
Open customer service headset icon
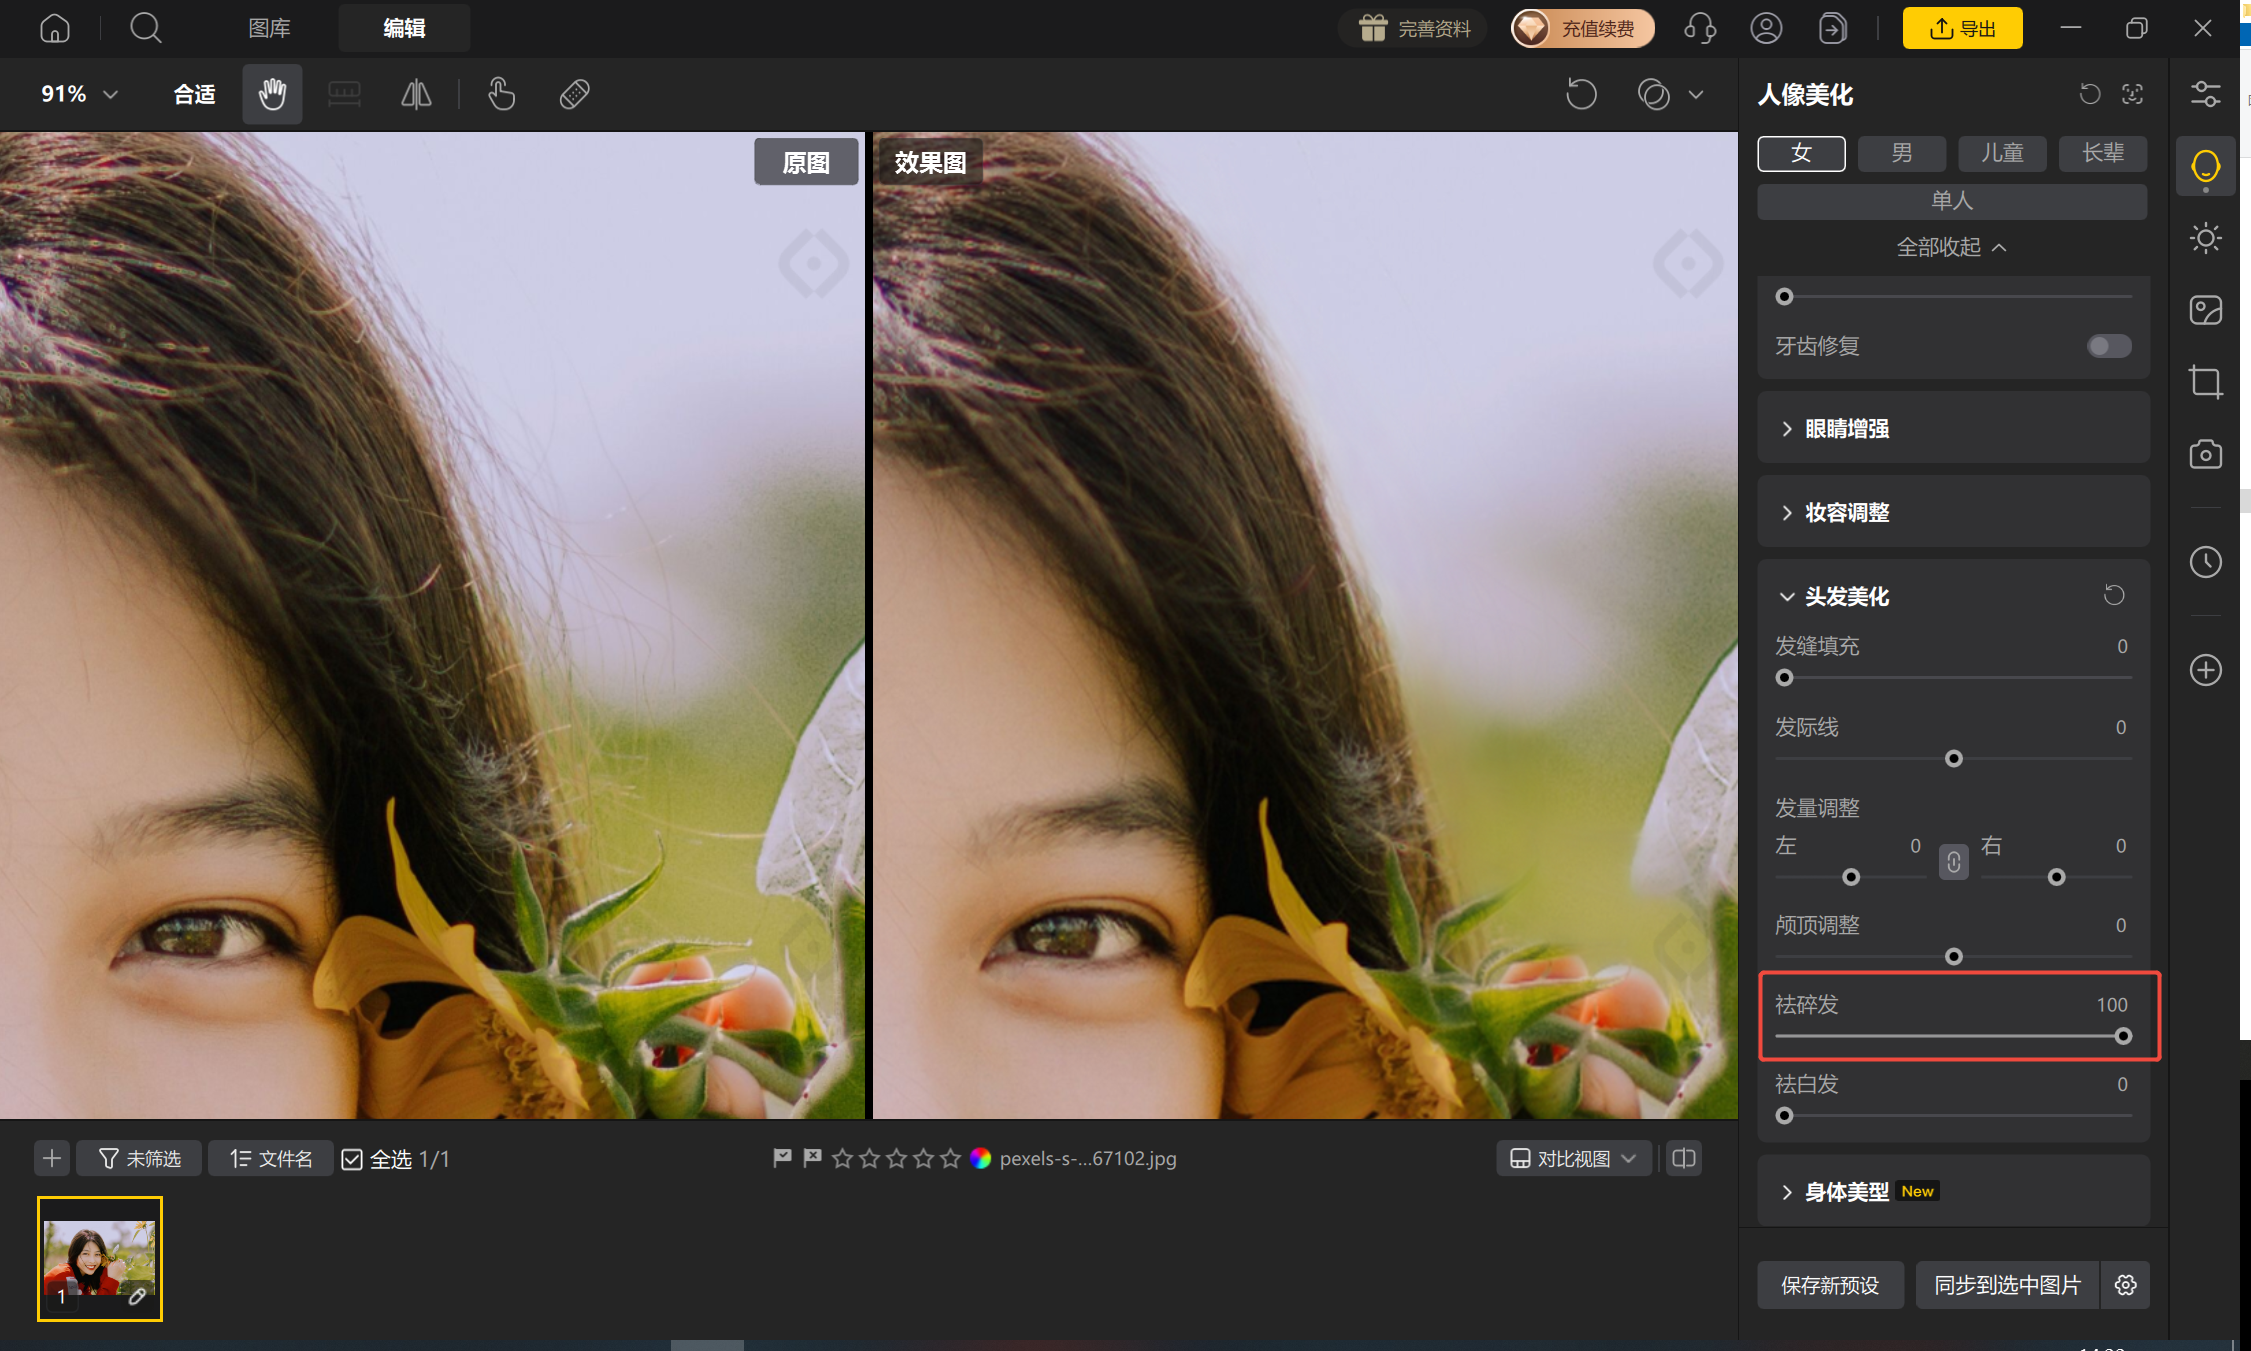click(x=1700, y=28)
